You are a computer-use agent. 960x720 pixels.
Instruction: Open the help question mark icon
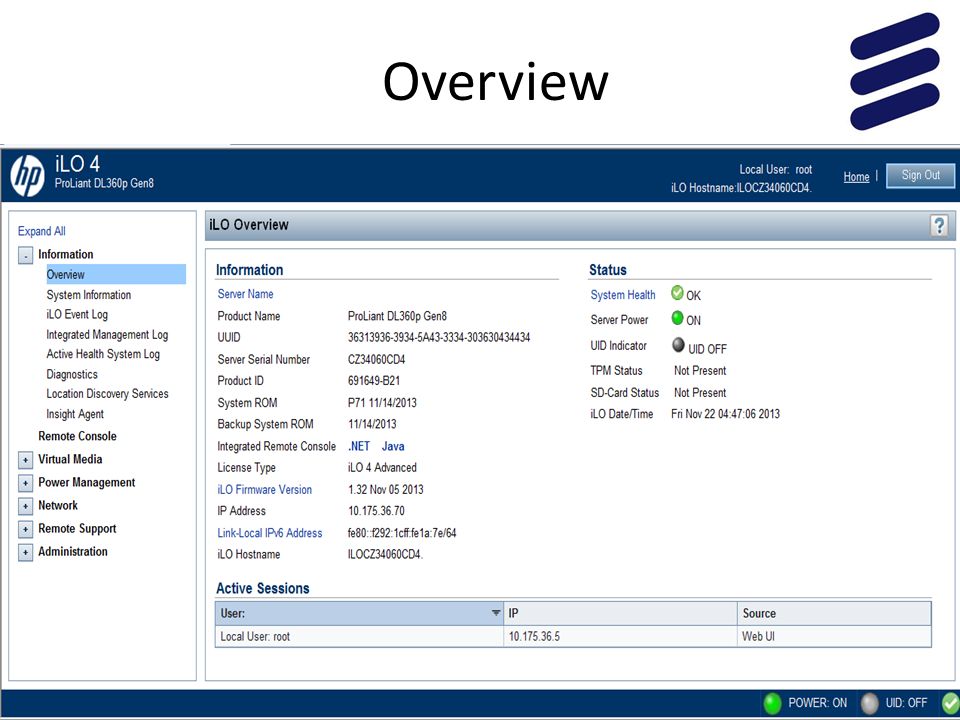click(939, 225)
